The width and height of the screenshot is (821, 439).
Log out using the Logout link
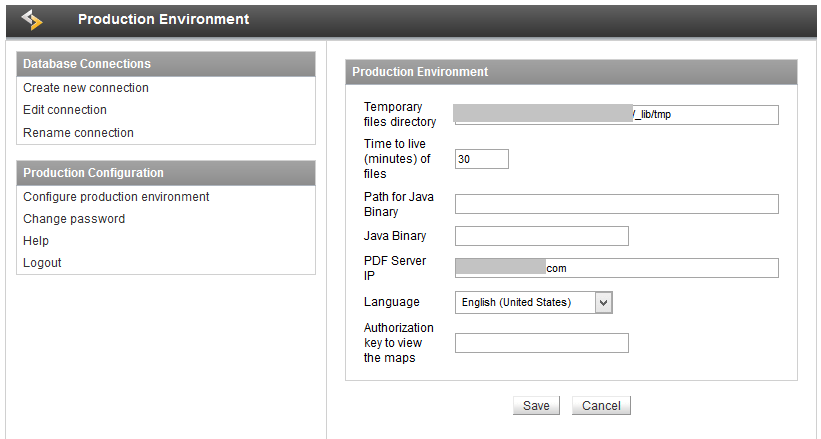point(42,263)
